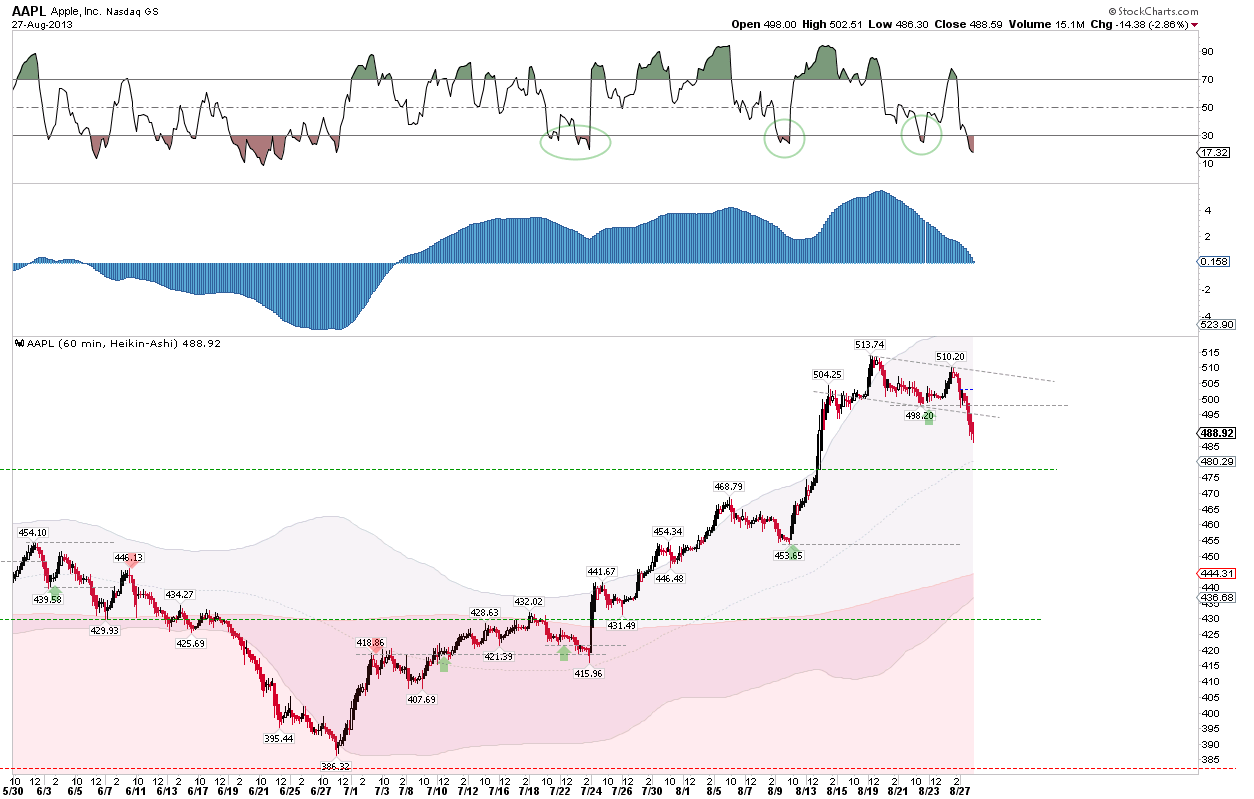This screenshot has width=1254, height=799.
Task: Click the 386.32 bottom price label
Action: click(x=334, y=765)
